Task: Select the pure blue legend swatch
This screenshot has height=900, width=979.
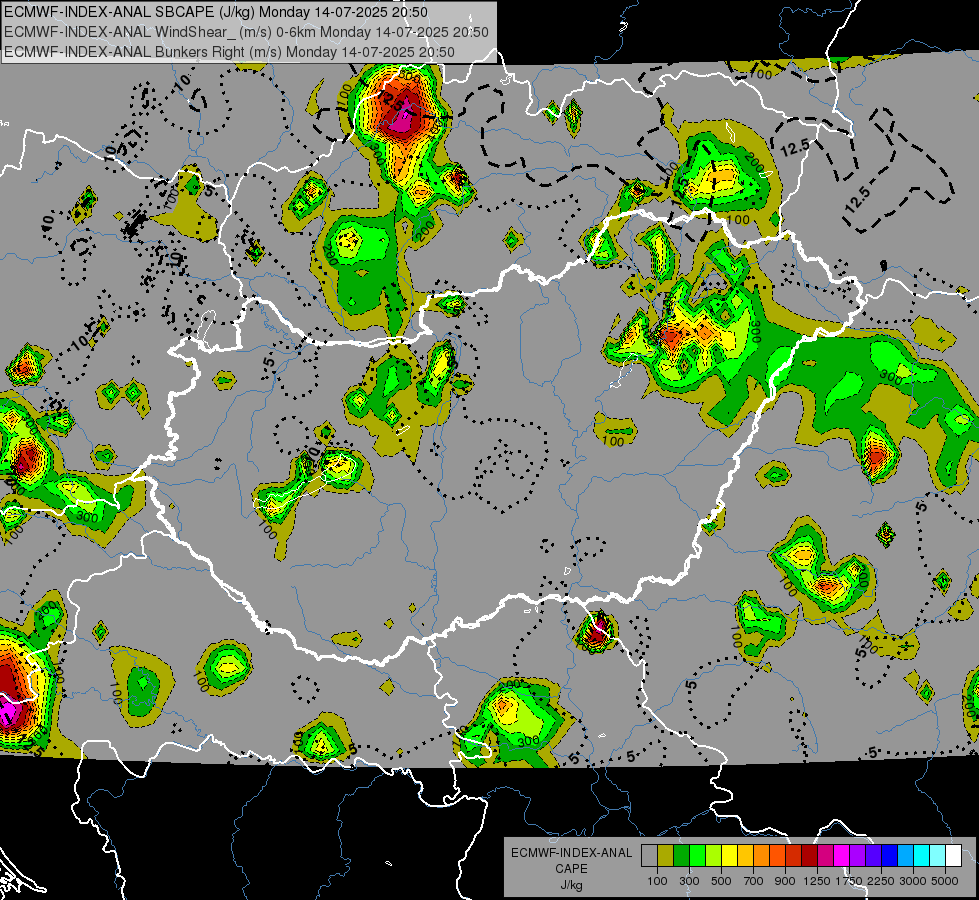Action: coord(889,855)
